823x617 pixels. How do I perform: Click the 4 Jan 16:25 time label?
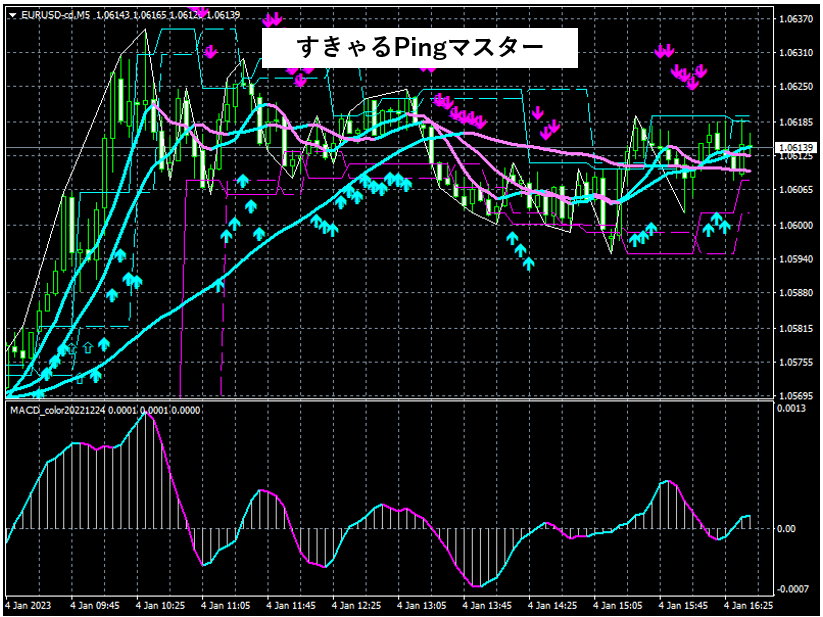[x=749, y=605]
